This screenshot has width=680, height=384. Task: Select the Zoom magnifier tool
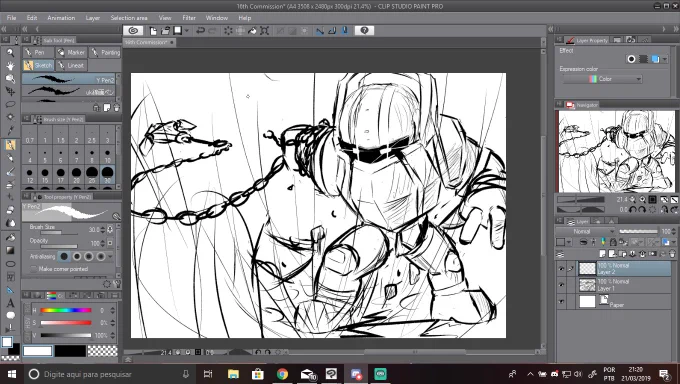tap(10, 53)
